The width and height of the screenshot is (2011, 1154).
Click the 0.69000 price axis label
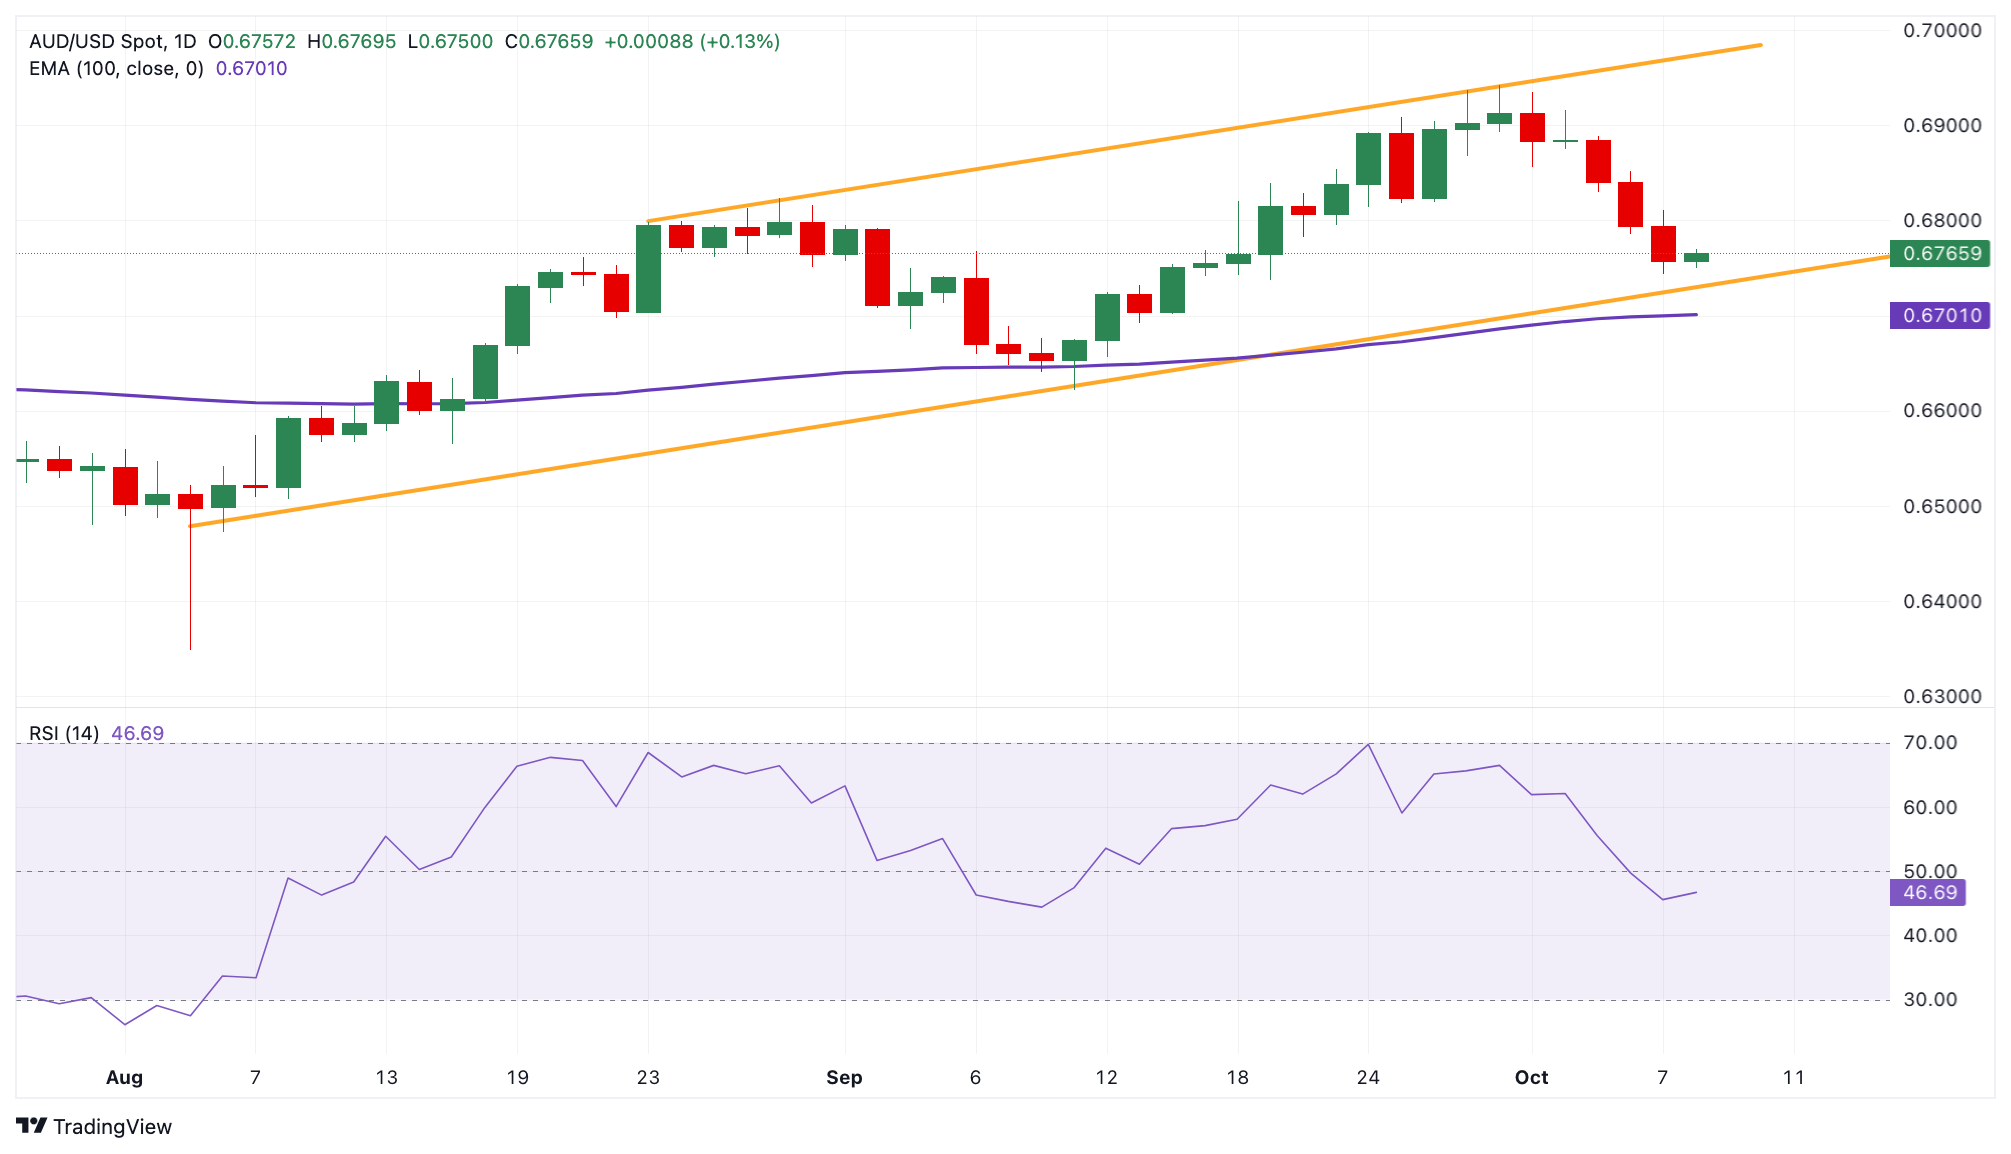(x=1942, y=126)
